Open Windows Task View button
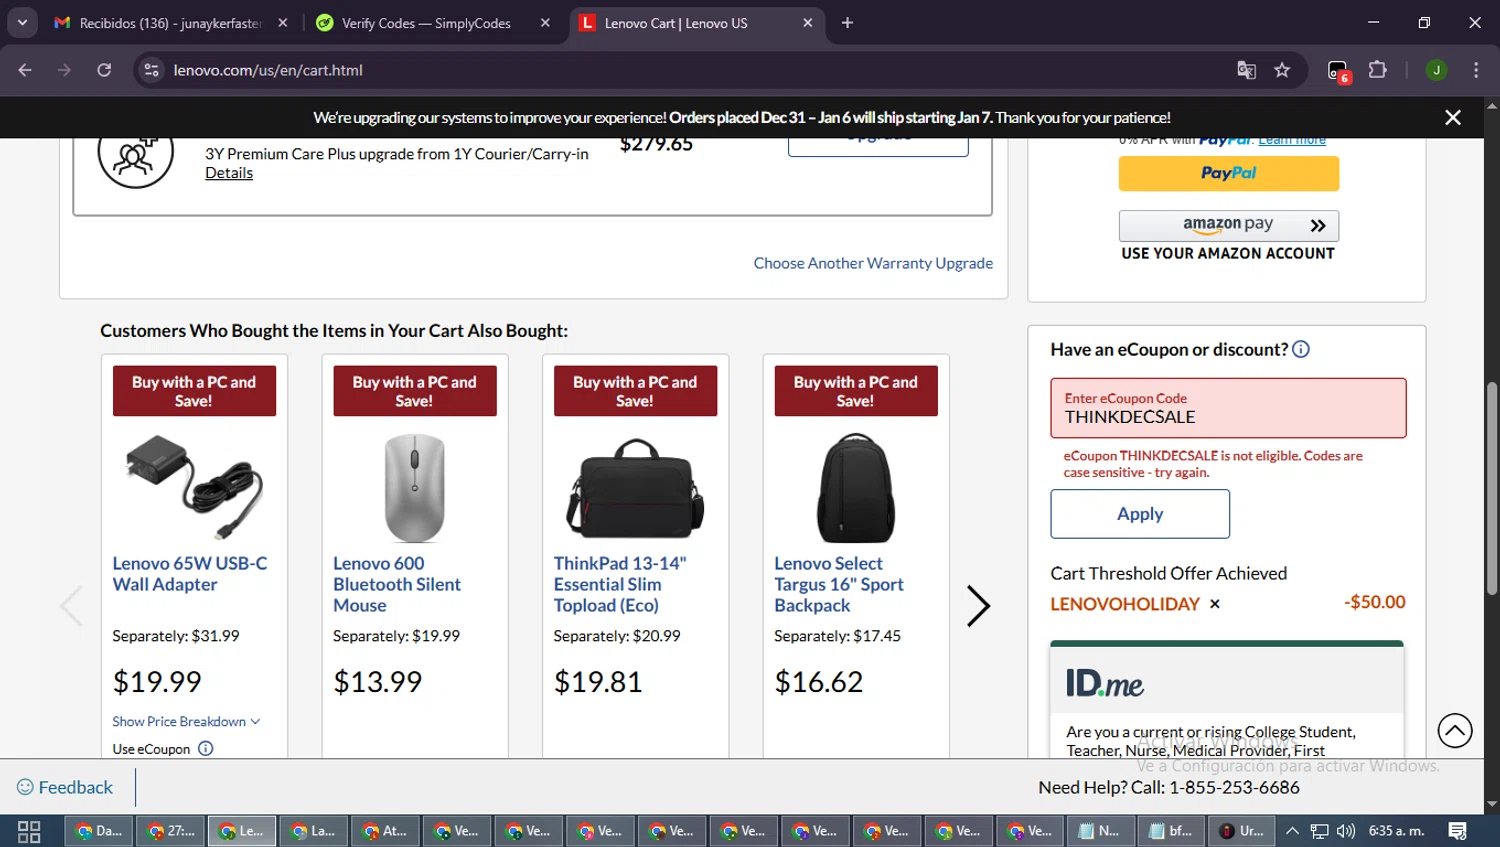 pos(29,831)
